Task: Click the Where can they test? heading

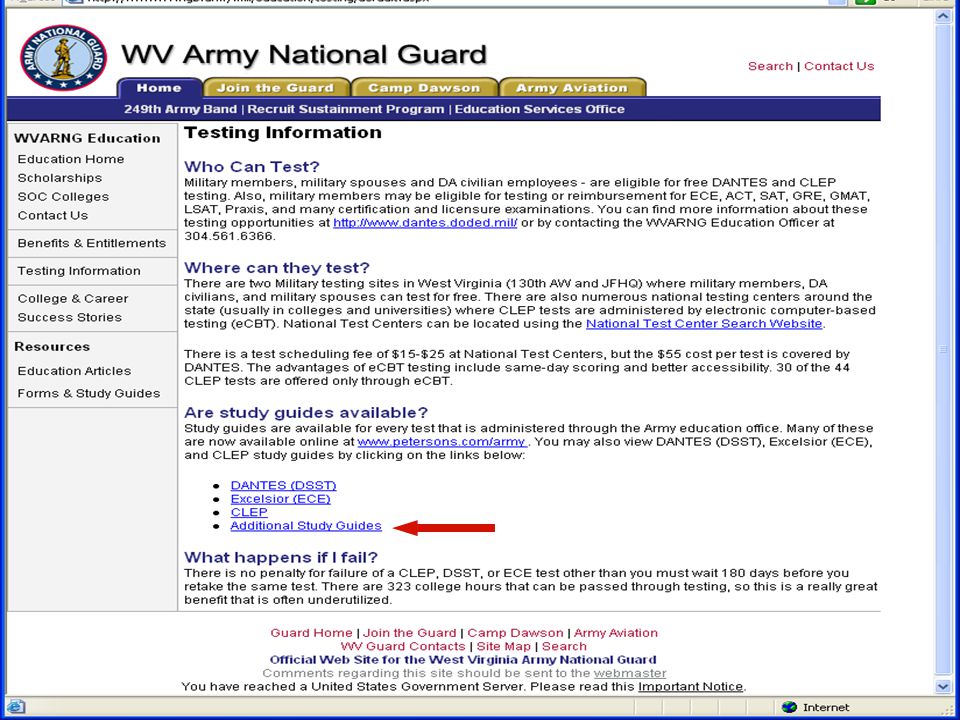Action: click(277, 268)
